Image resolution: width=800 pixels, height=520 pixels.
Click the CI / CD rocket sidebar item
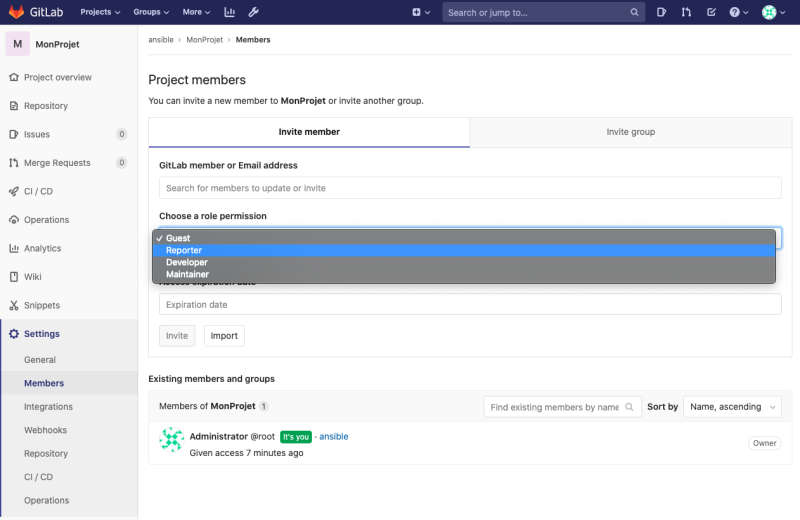pos(38,191)
